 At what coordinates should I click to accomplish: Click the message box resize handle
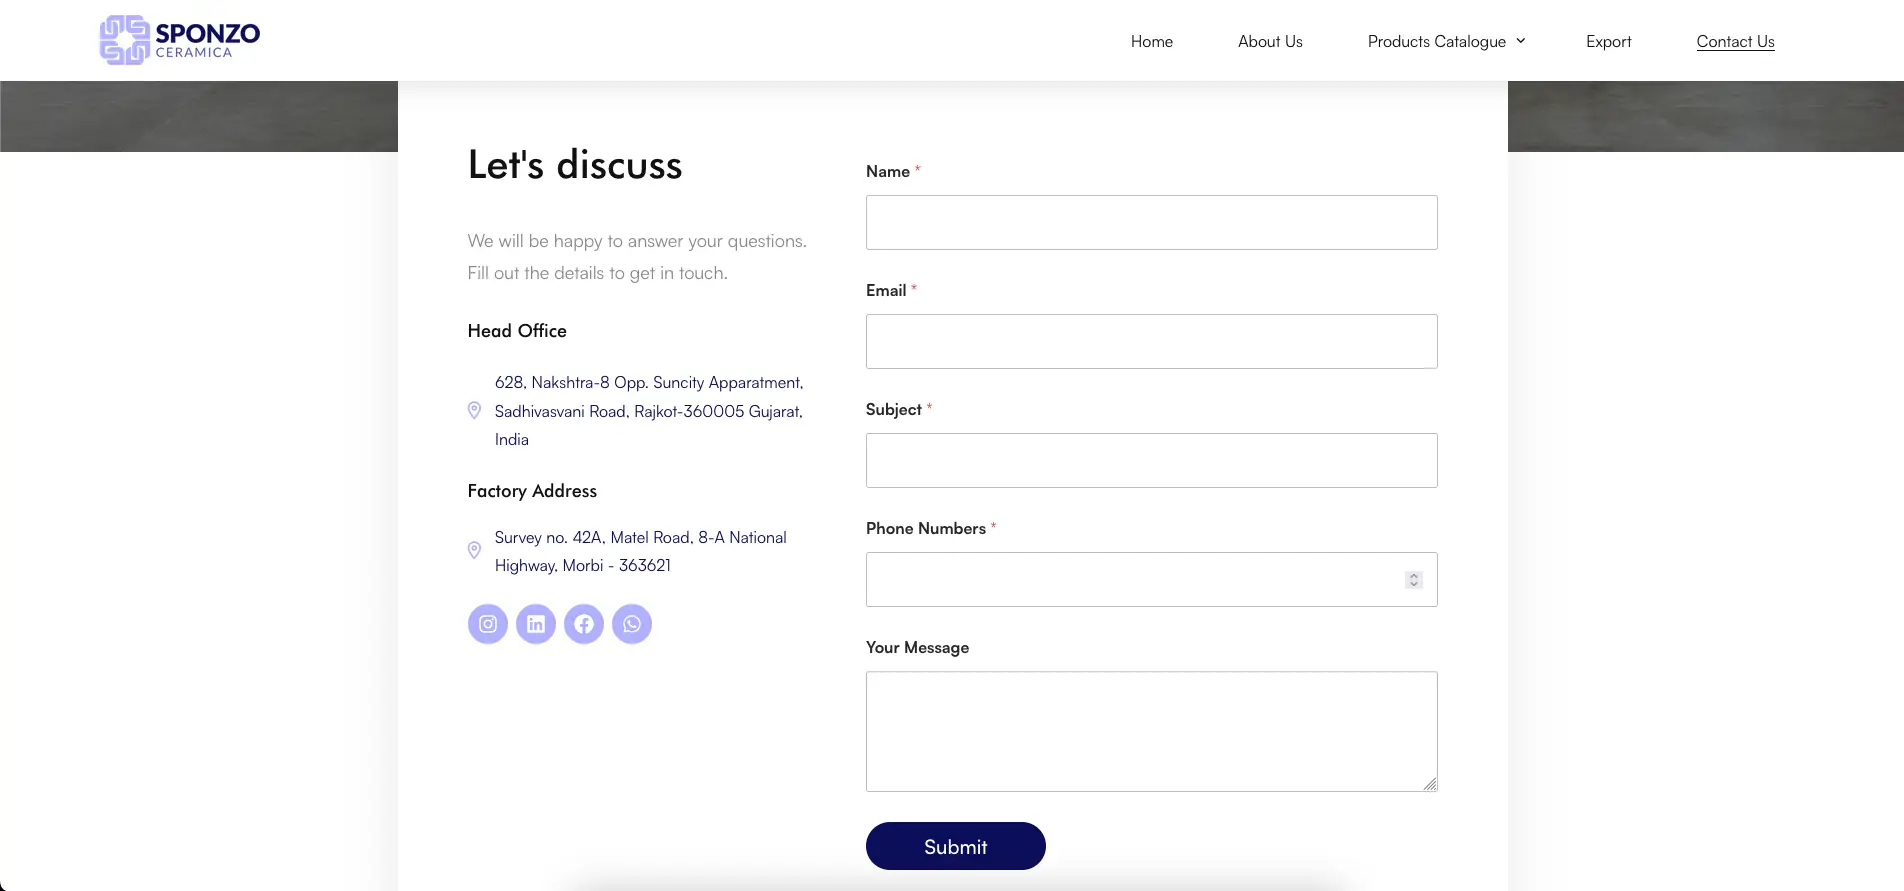tap(1430, 784)
